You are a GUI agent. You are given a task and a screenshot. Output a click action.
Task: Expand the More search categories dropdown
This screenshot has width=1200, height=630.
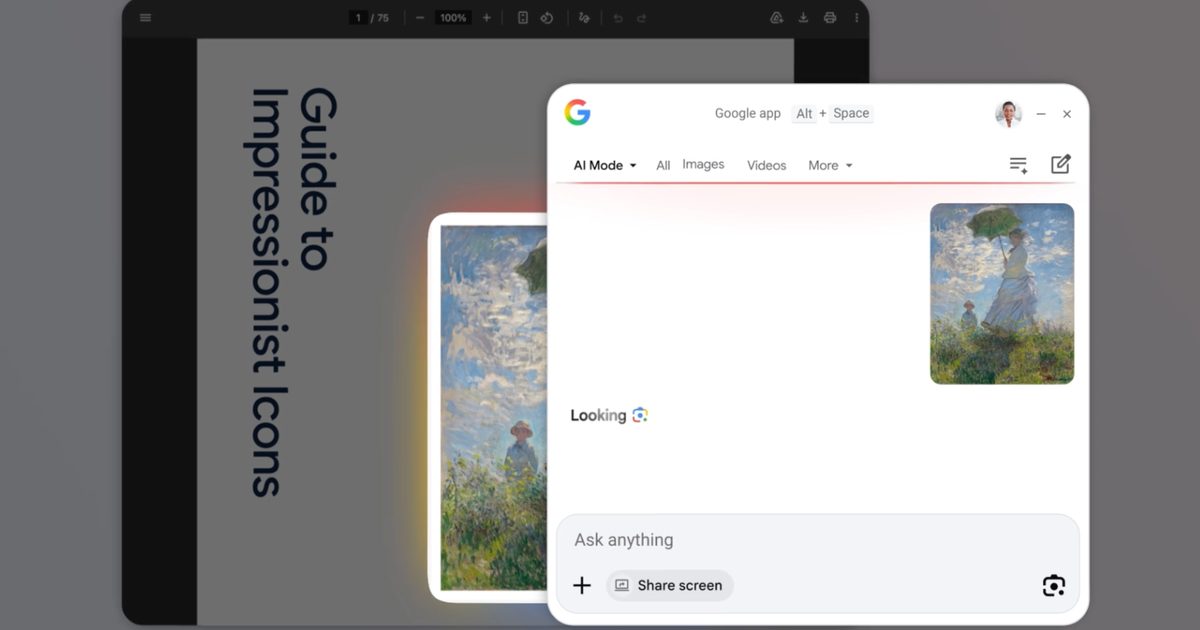click(829, 165)
